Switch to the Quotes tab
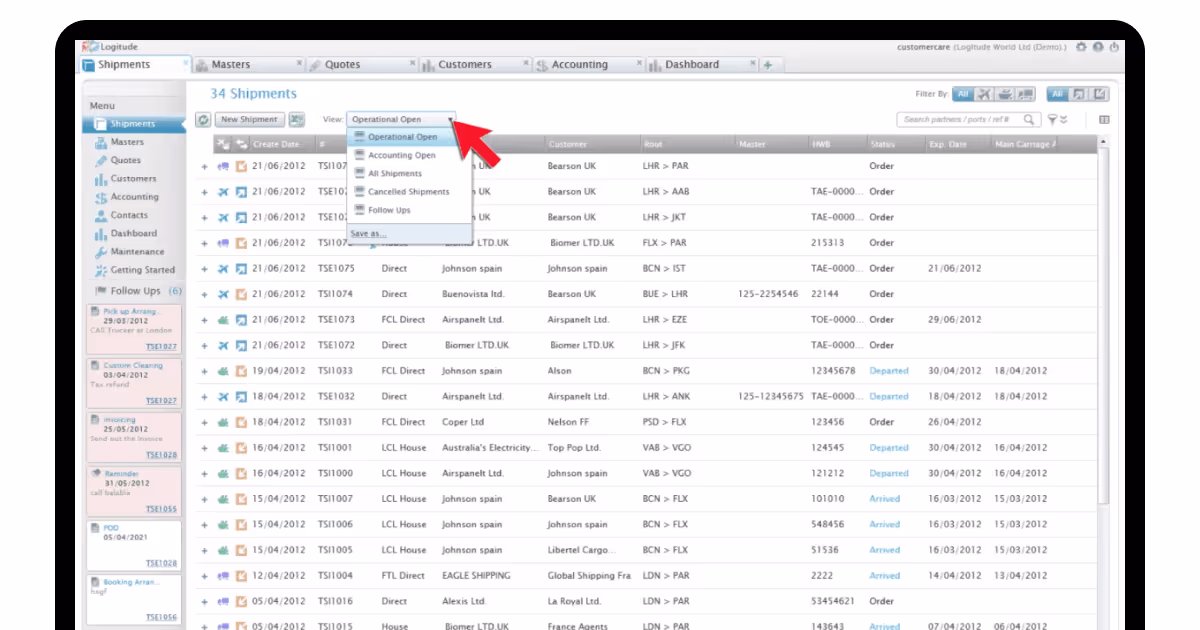 [x=361, y=65]
